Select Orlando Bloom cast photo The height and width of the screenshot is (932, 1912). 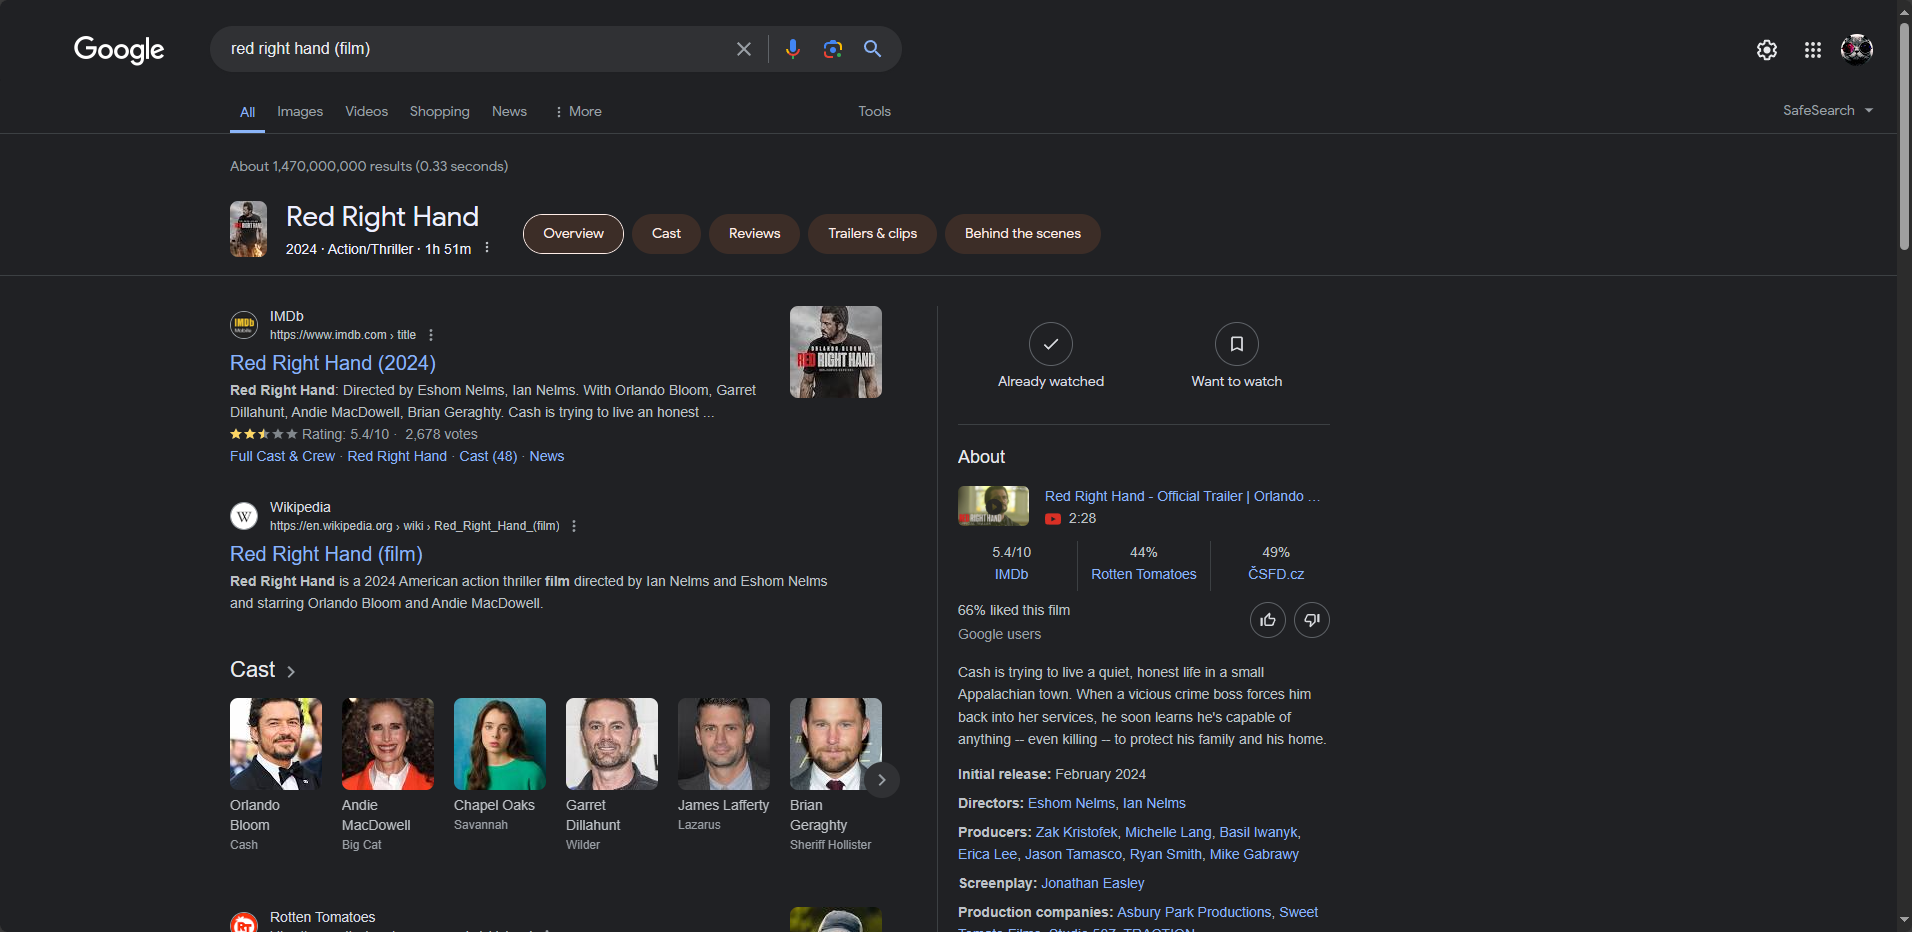(276, 744)
